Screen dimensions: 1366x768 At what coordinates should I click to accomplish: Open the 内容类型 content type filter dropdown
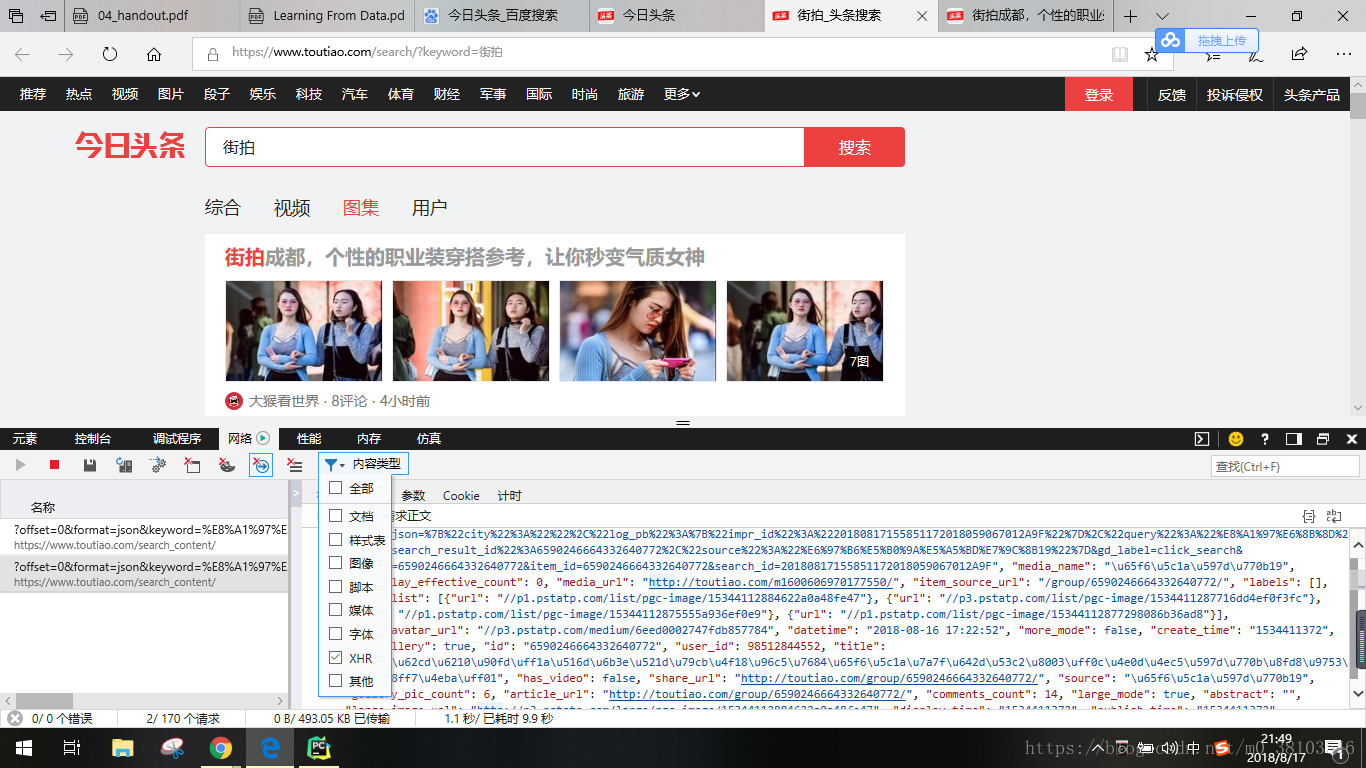point(364,465)
